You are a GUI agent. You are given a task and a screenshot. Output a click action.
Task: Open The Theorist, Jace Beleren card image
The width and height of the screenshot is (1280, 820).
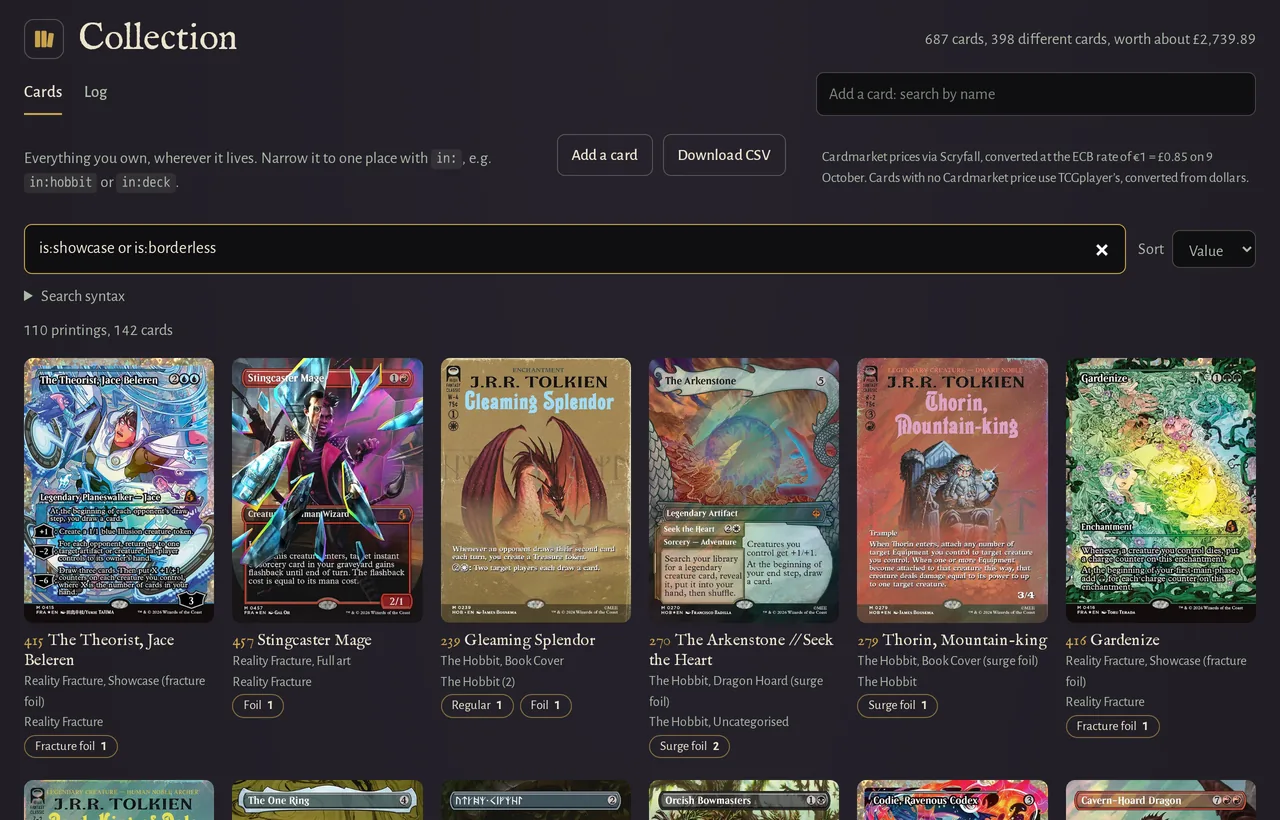tap(119, 490)
